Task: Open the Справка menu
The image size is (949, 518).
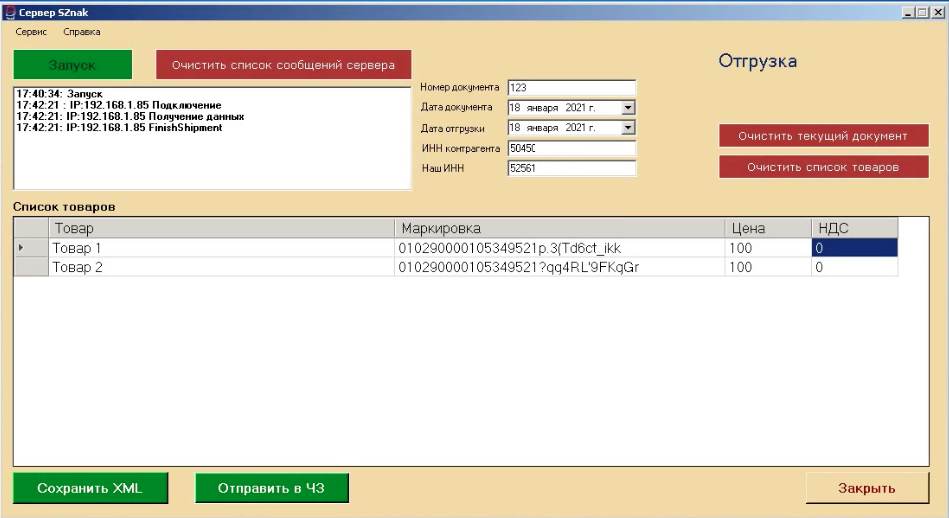Action: (x=82, y=32)
